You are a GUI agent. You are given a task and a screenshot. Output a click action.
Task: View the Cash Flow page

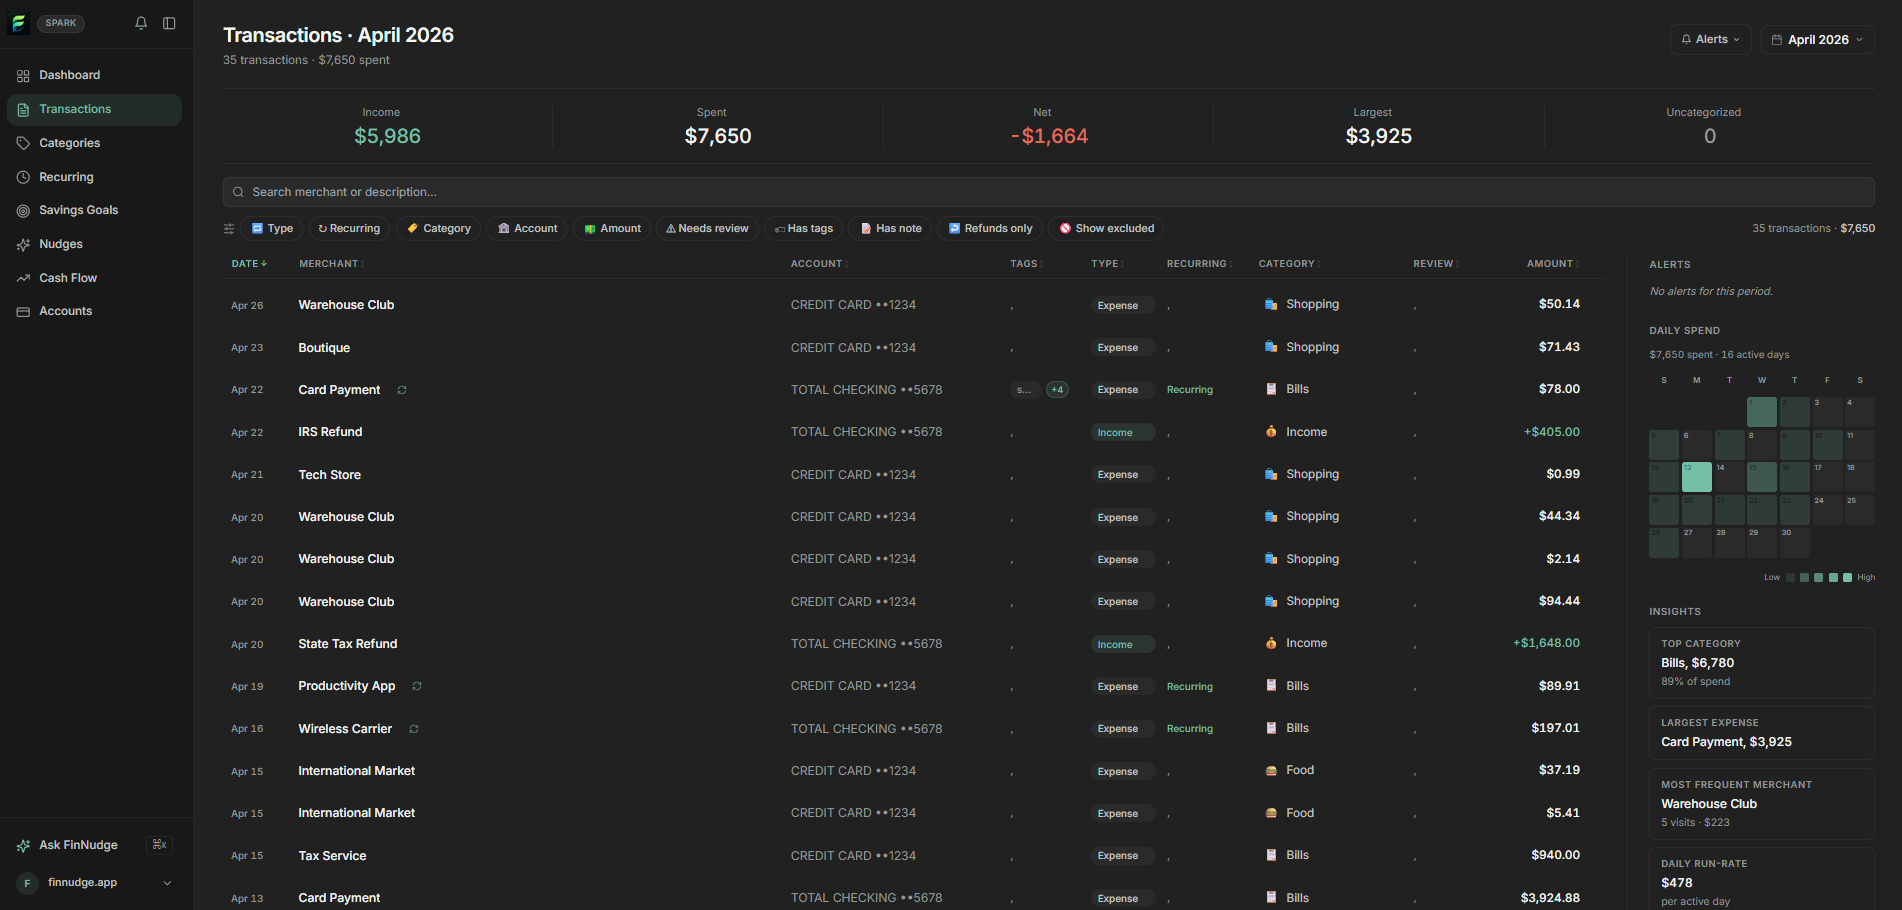(x=94, y=278)
